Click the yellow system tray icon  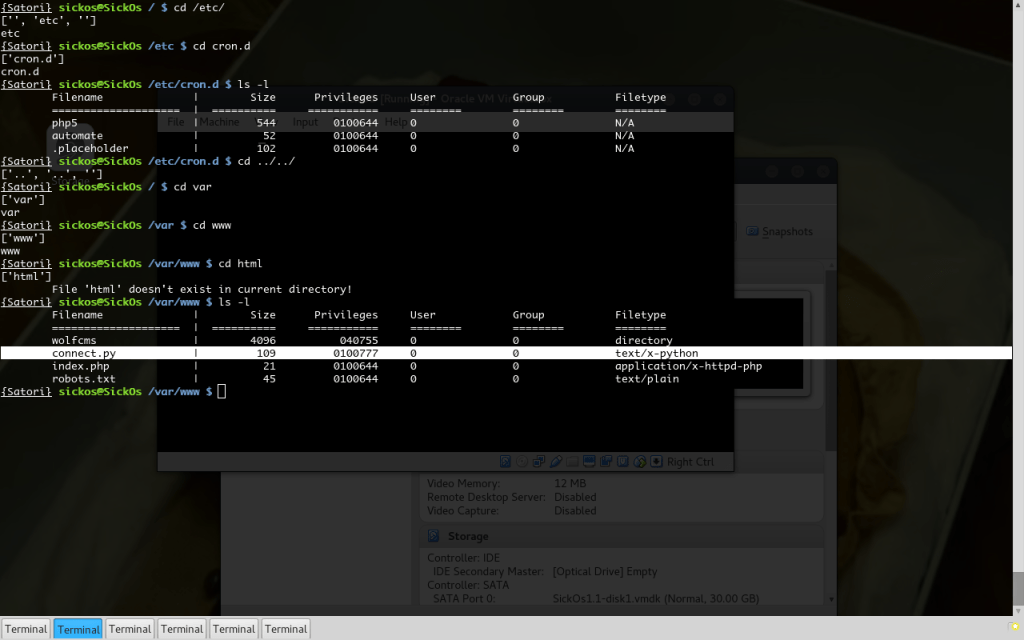point(1014,628)
